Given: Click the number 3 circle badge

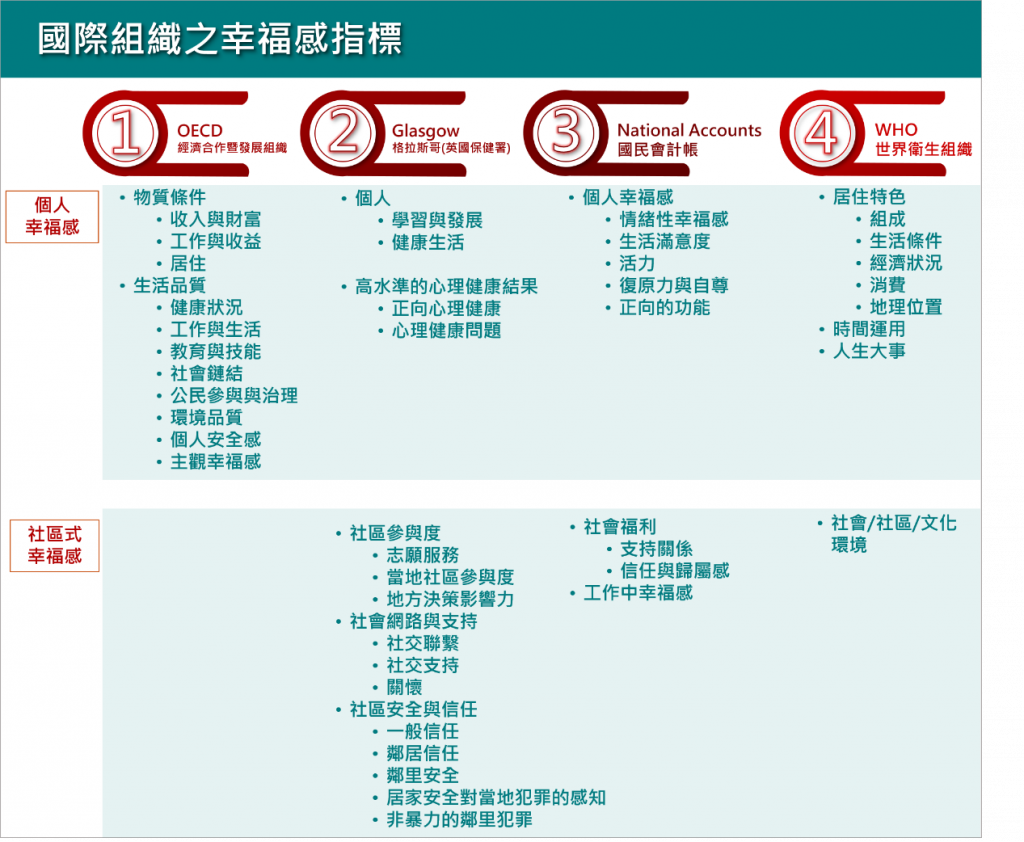Looking at the screenshot, I should tap(566, 133).
